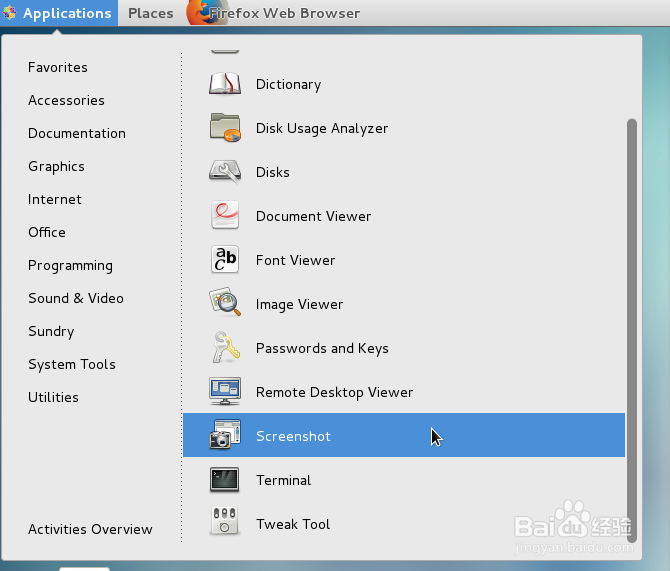Viewport: 670px width, 571px height.
Task: Click the application list vertical scrollbar
Action: point(631,320)
